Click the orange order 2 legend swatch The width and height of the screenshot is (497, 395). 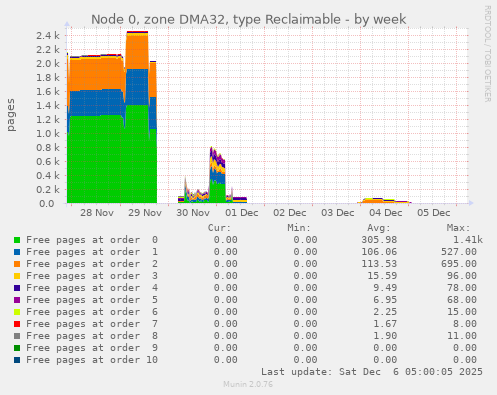[x=17, y=264]
